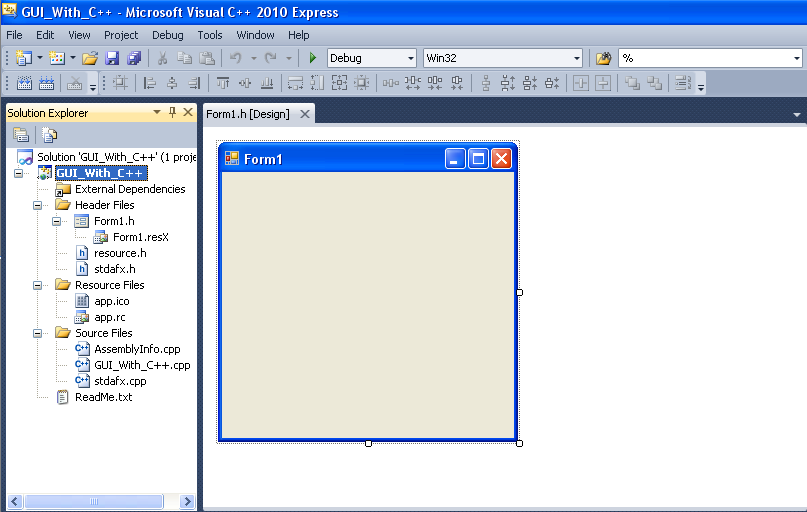Open the Tools menu

[210, 35]
